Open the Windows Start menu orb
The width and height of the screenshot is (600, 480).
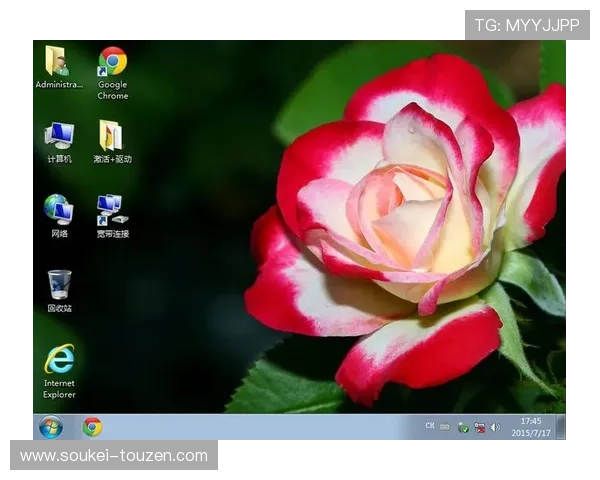click(x=50, y=427)
